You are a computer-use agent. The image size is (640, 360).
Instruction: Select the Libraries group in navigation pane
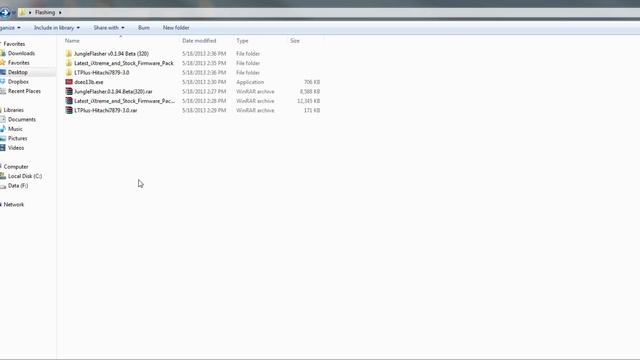tap(13, 110)
